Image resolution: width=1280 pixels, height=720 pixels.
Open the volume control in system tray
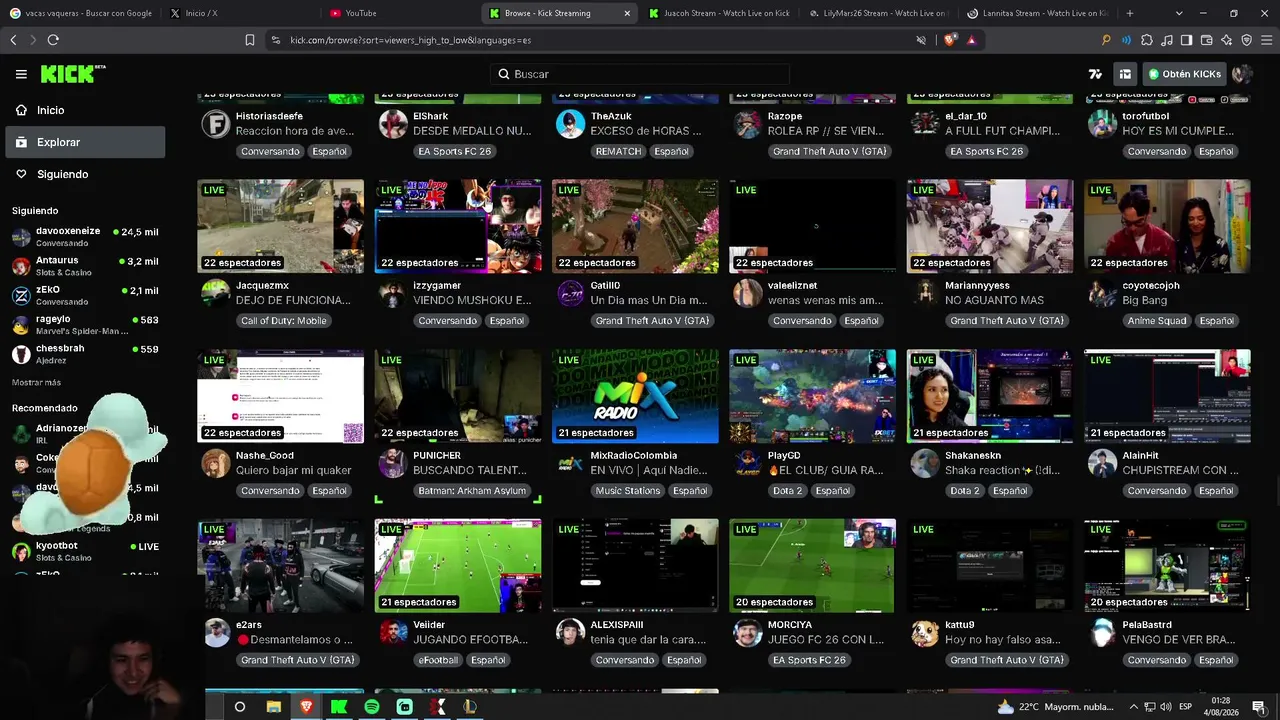pos(1166,707)
